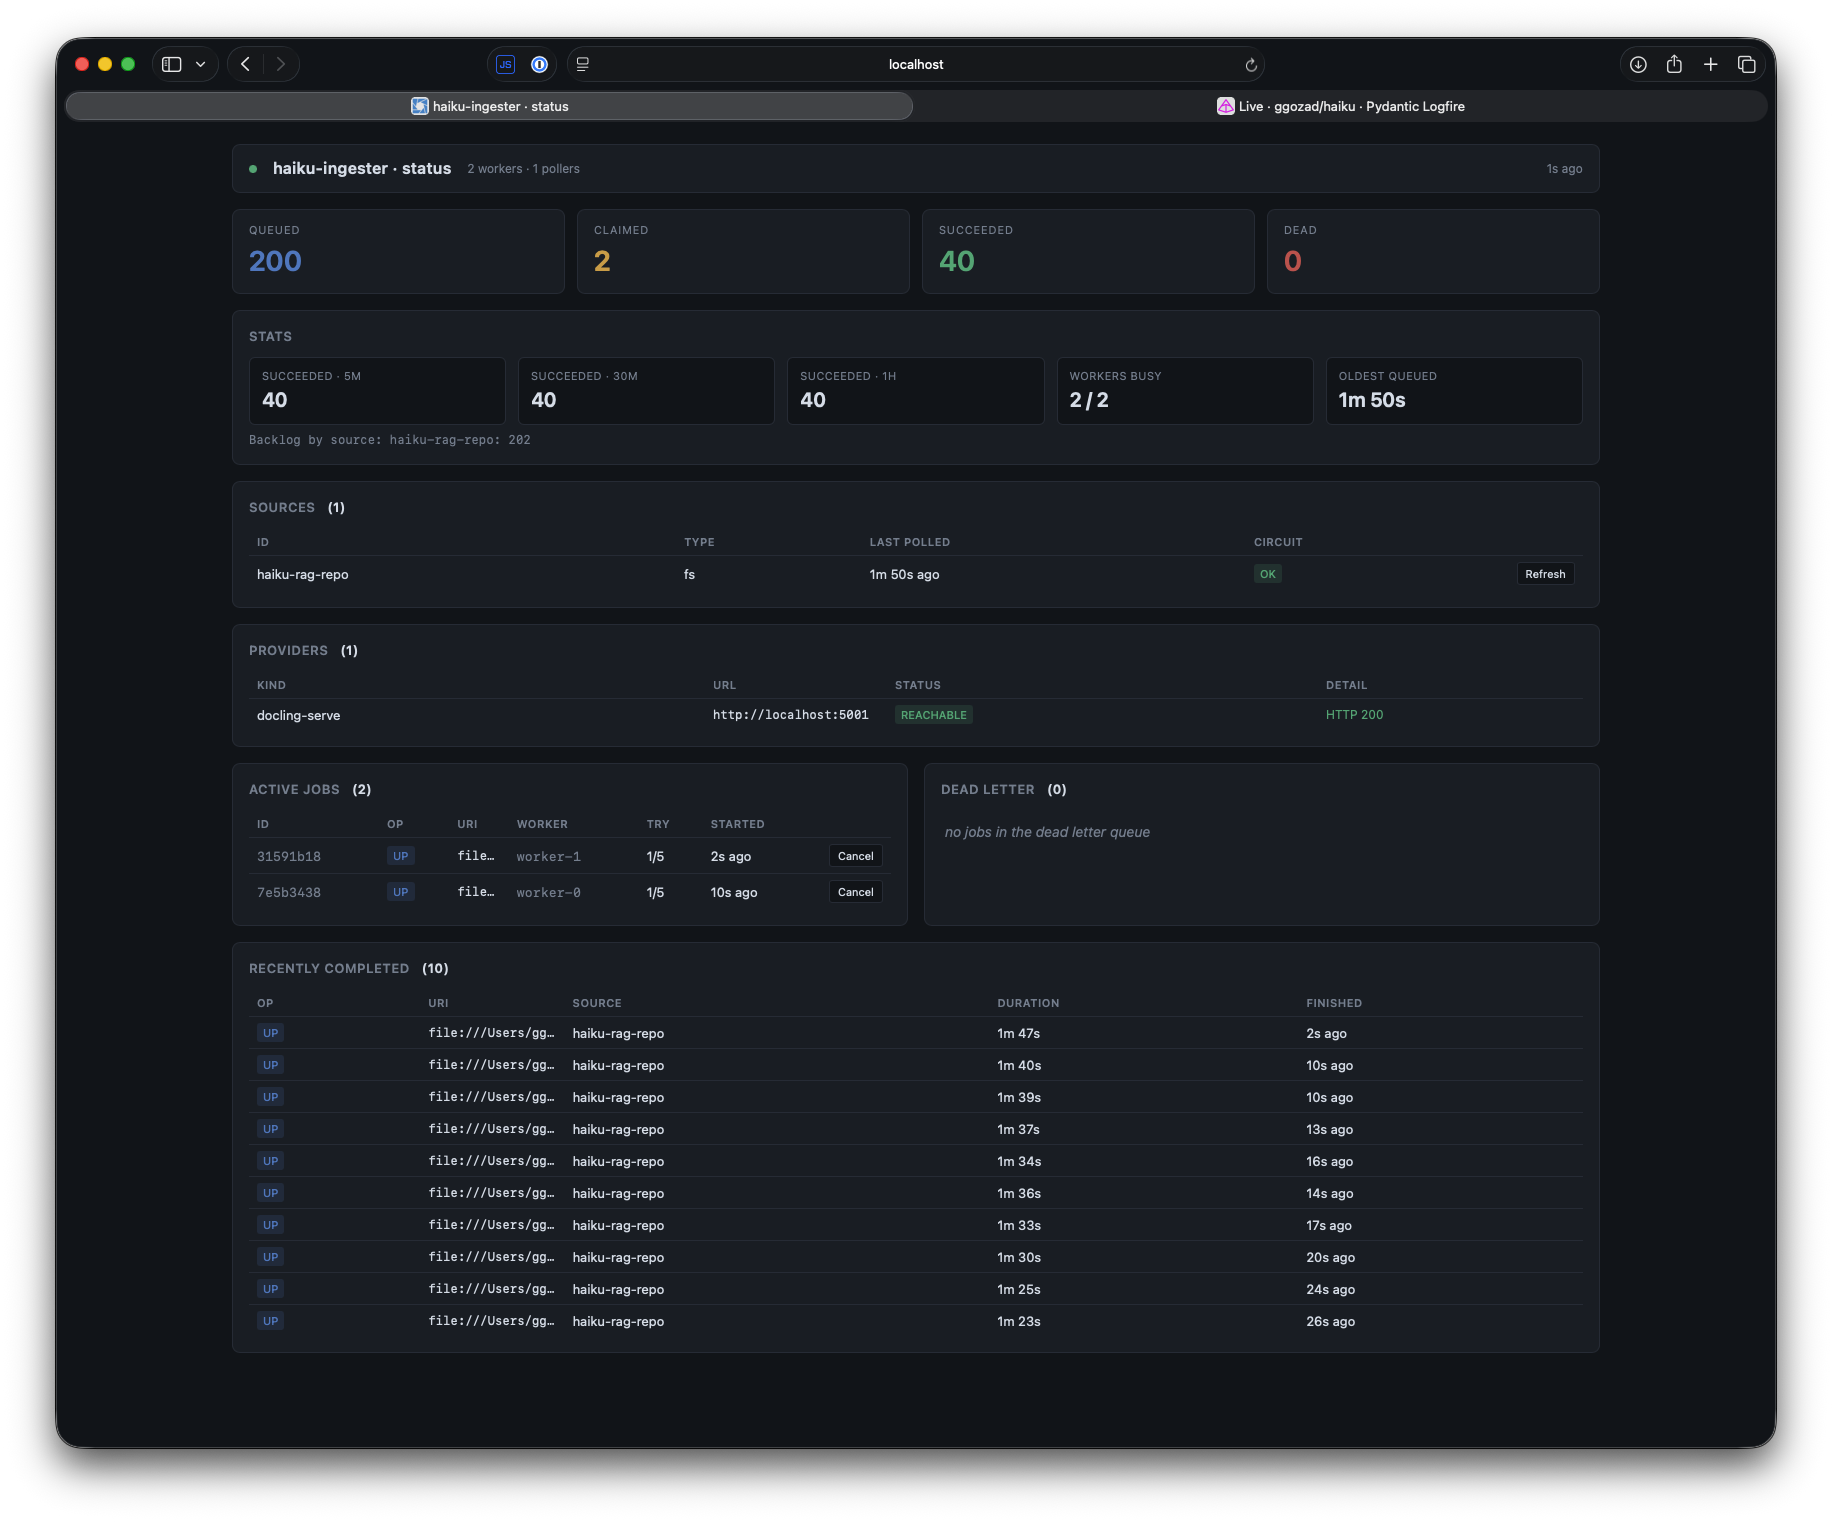Click the OK circuit badge

pyautogui.click(x=1267, y=574)
